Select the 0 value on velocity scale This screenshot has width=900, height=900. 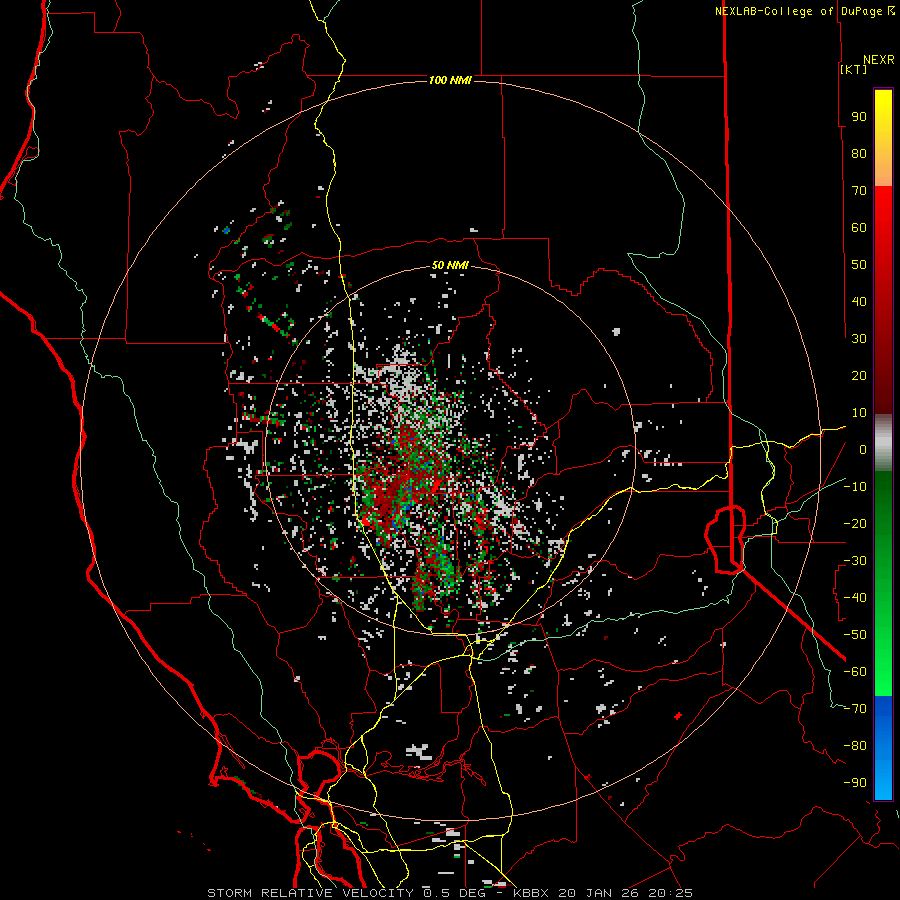[863, 449]
